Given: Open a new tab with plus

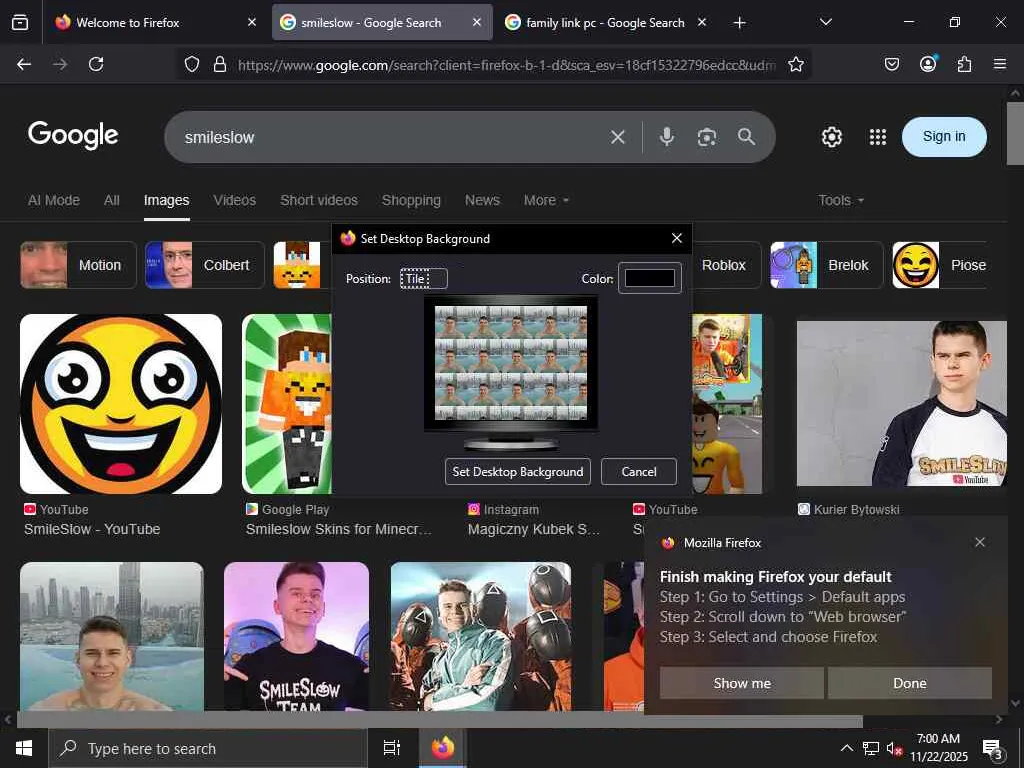Looking at the screenshot, I should [x=739, y=23].
